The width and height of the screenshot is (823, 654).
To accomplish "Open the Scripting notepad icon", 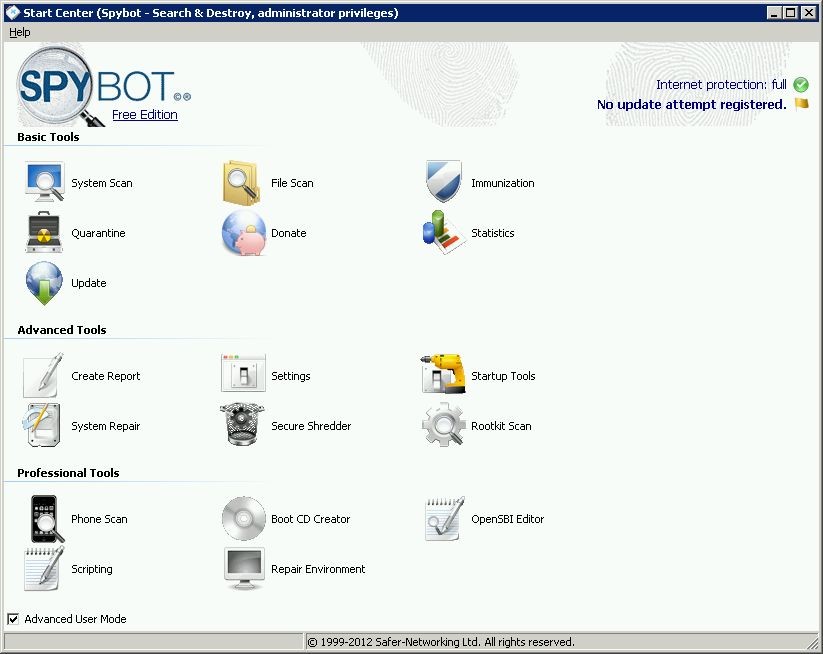I will (x=44, y=568).
